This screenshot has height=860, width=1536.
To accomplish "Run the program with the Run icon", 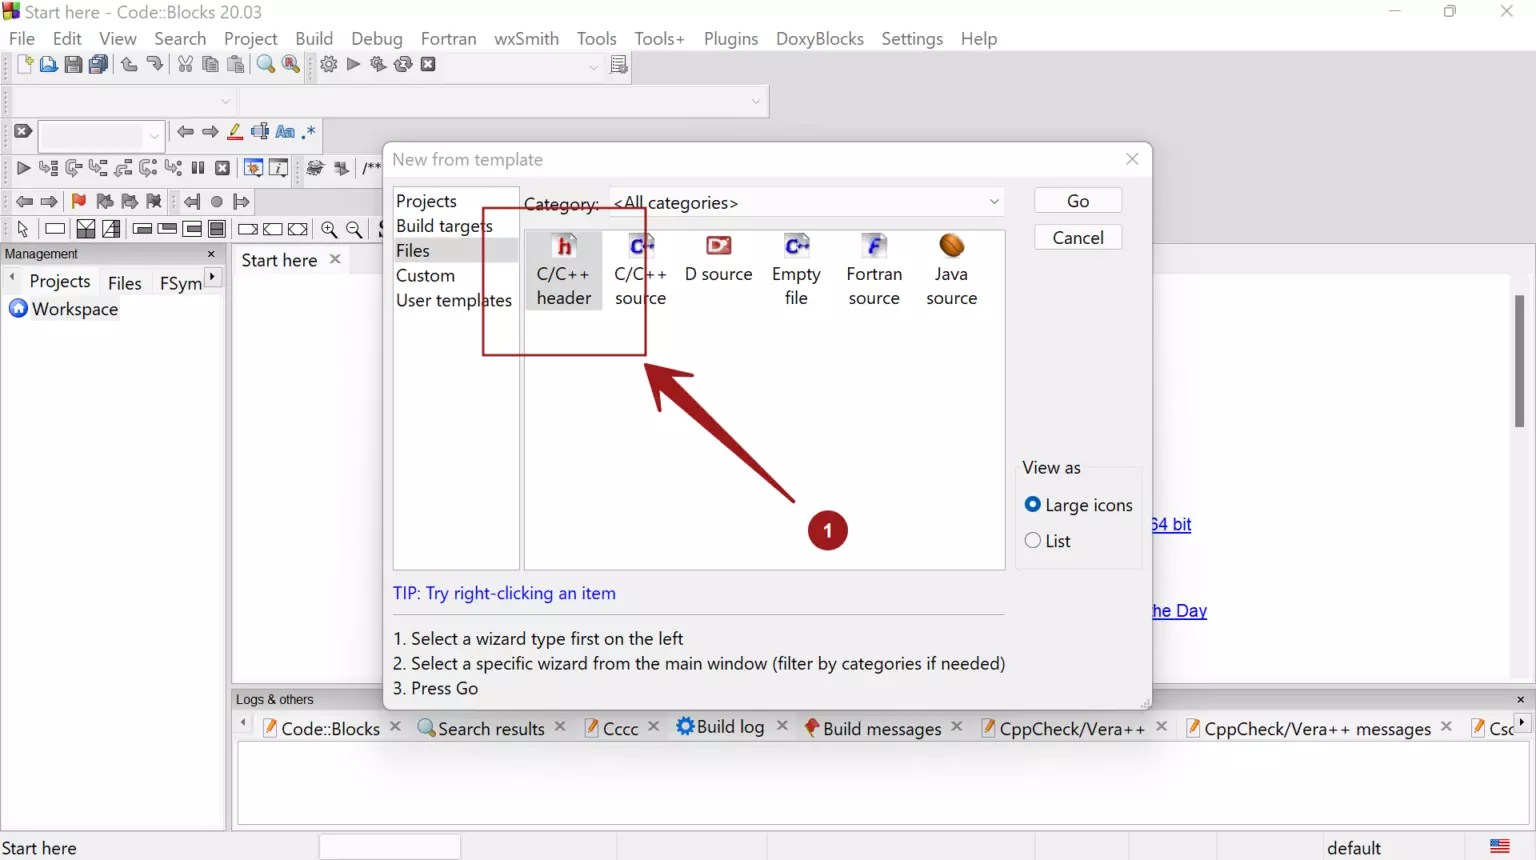I will pyautogui.click(x=353, y=65).
